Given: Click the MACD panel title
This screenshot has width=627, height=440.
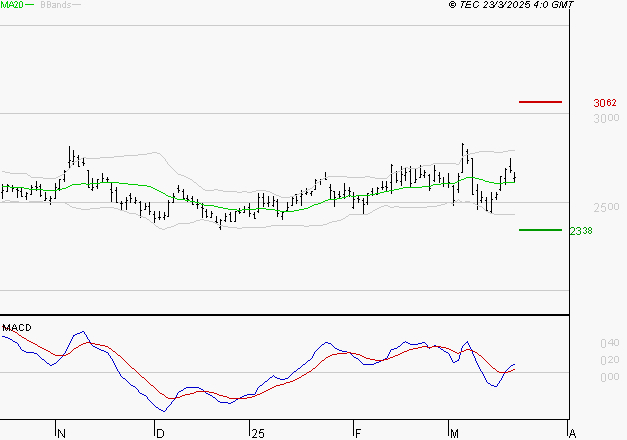Looking at the screenshot, I should click(x=17, y=328).
